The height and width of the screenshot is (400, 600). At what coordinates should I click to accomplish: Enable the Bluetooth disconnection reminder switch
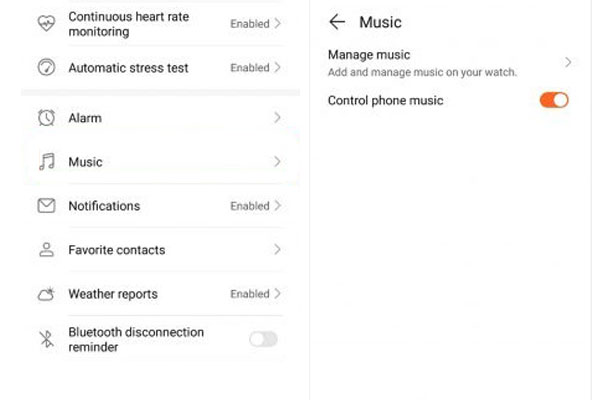tap(263, 339)
